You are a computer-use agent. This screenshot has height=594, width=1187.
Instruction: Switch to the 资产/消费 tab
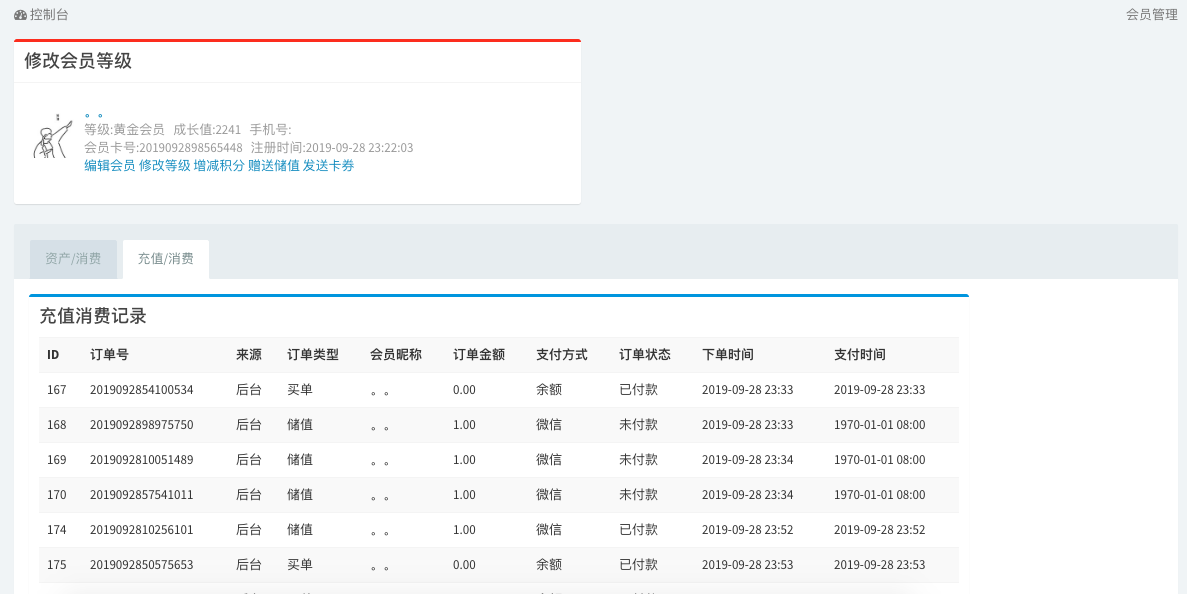(x=73, y=259)
